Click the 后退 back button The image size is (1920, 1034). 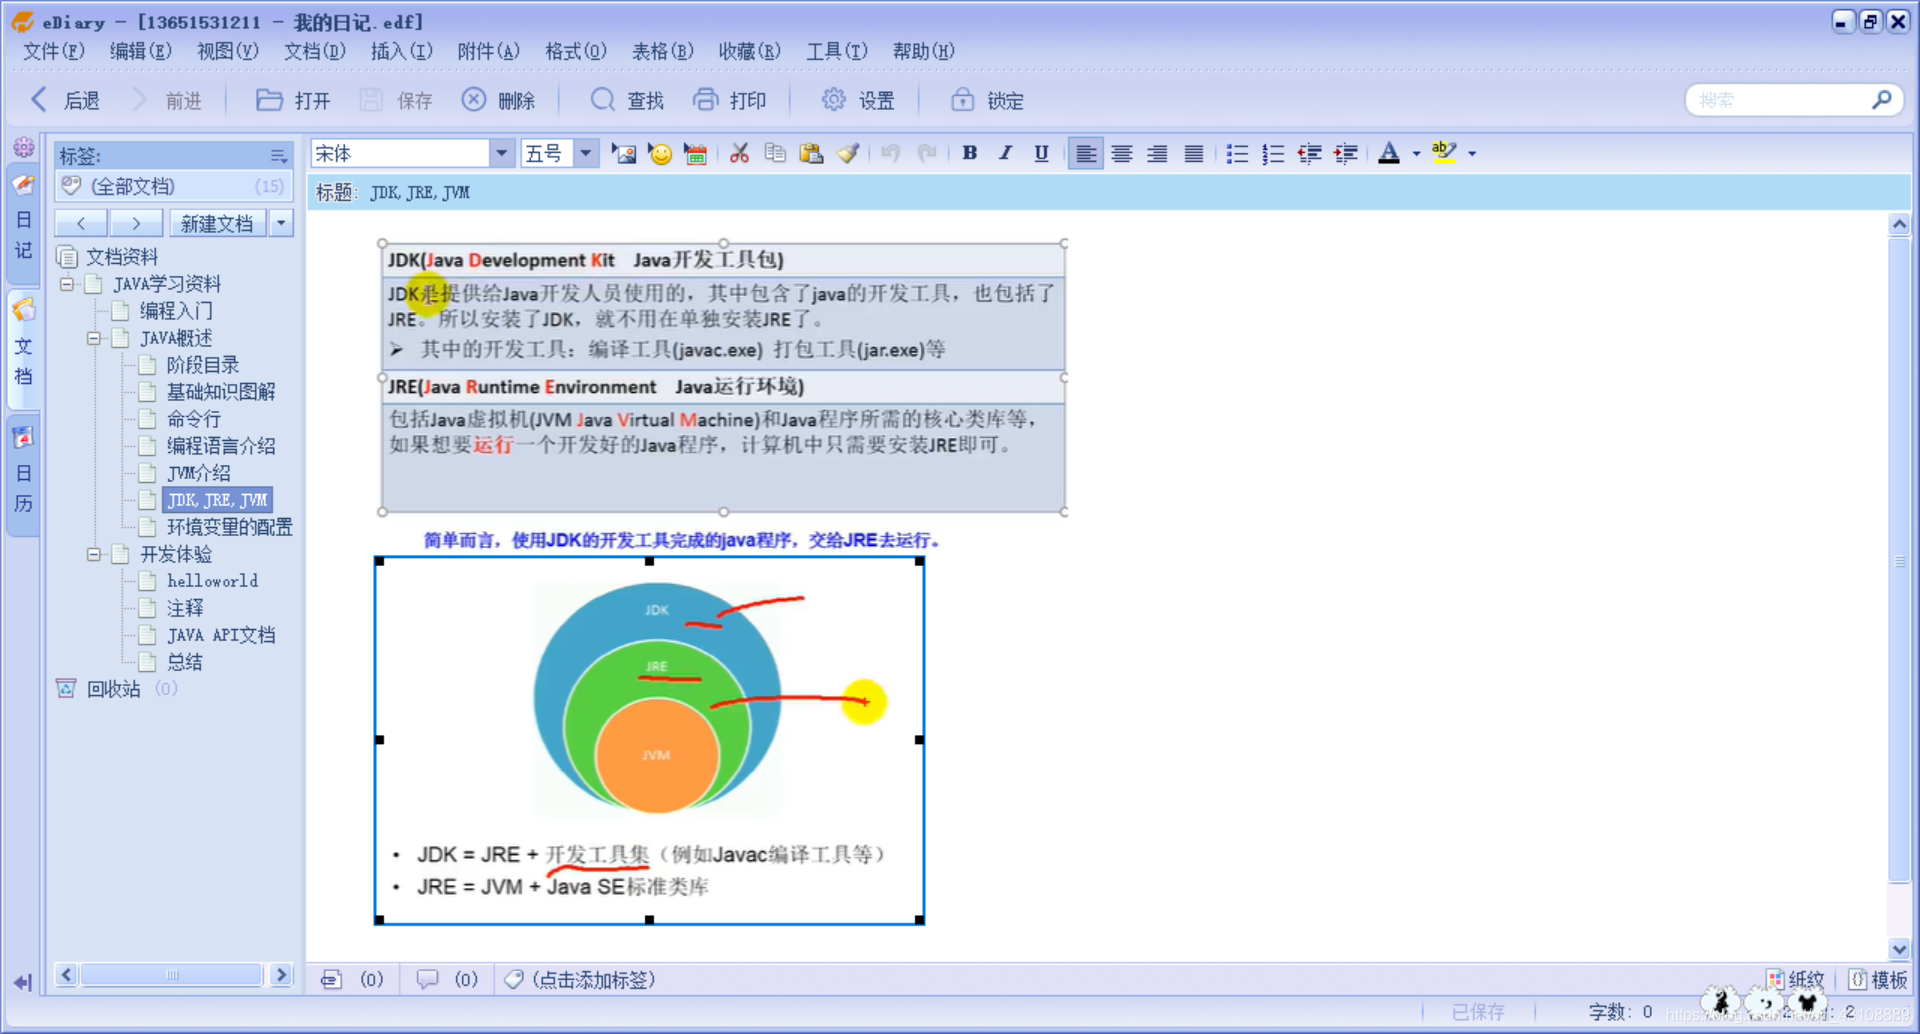(x=66, y=100)
